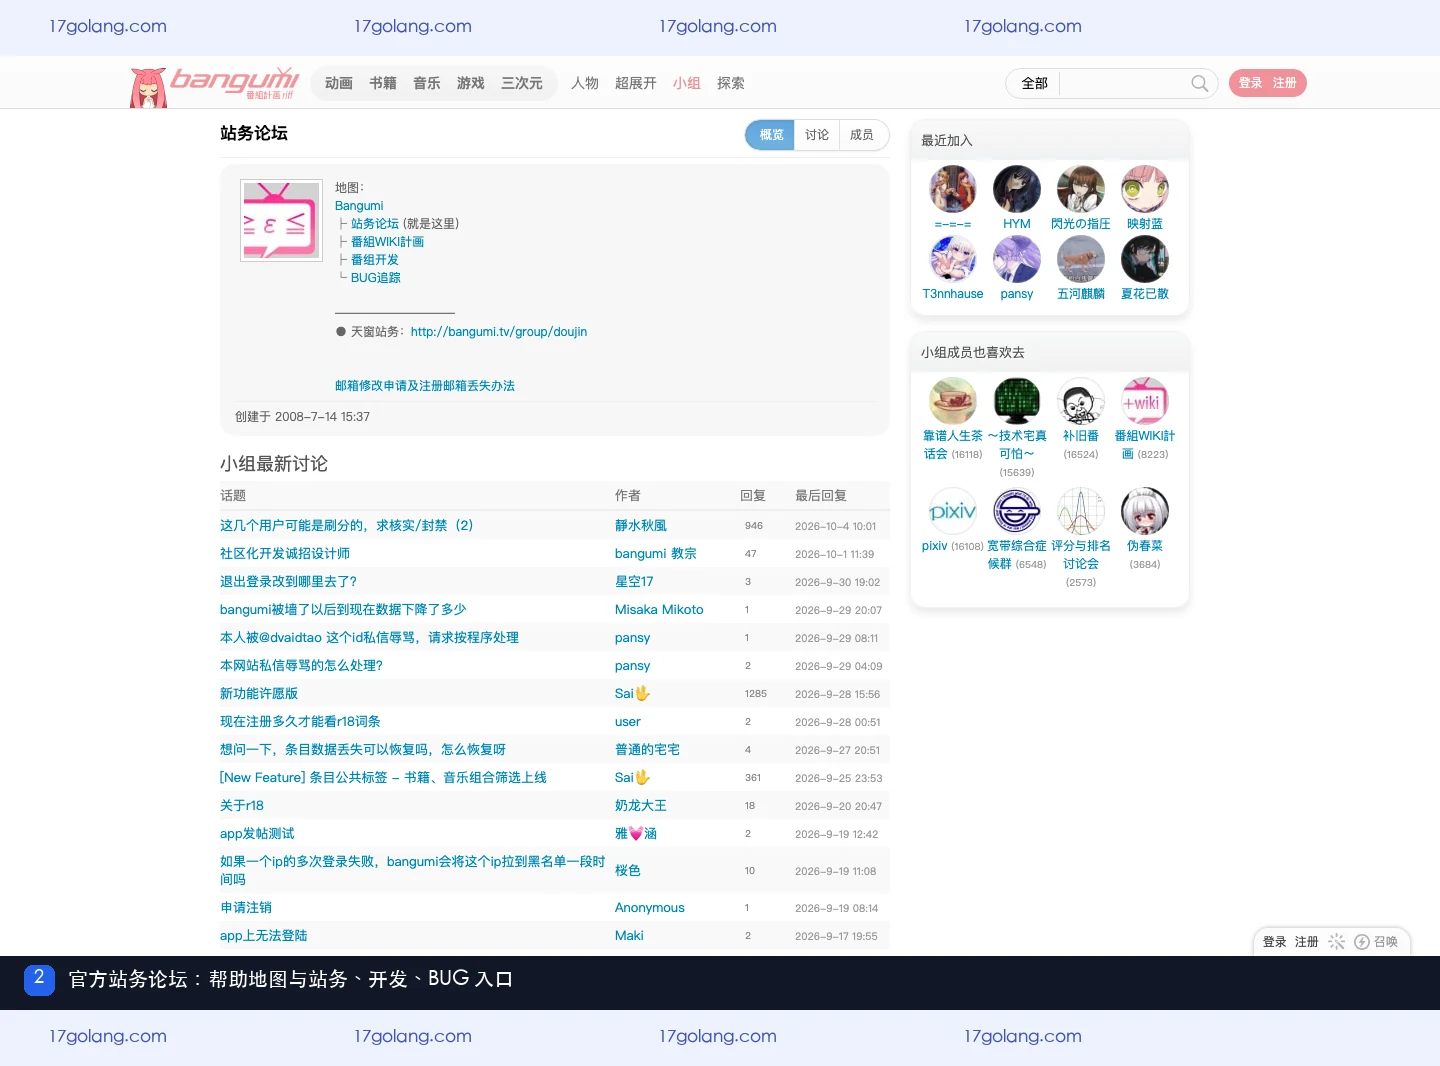
Task: Open 伪春菜 group icon
Action: [1145, 511]
